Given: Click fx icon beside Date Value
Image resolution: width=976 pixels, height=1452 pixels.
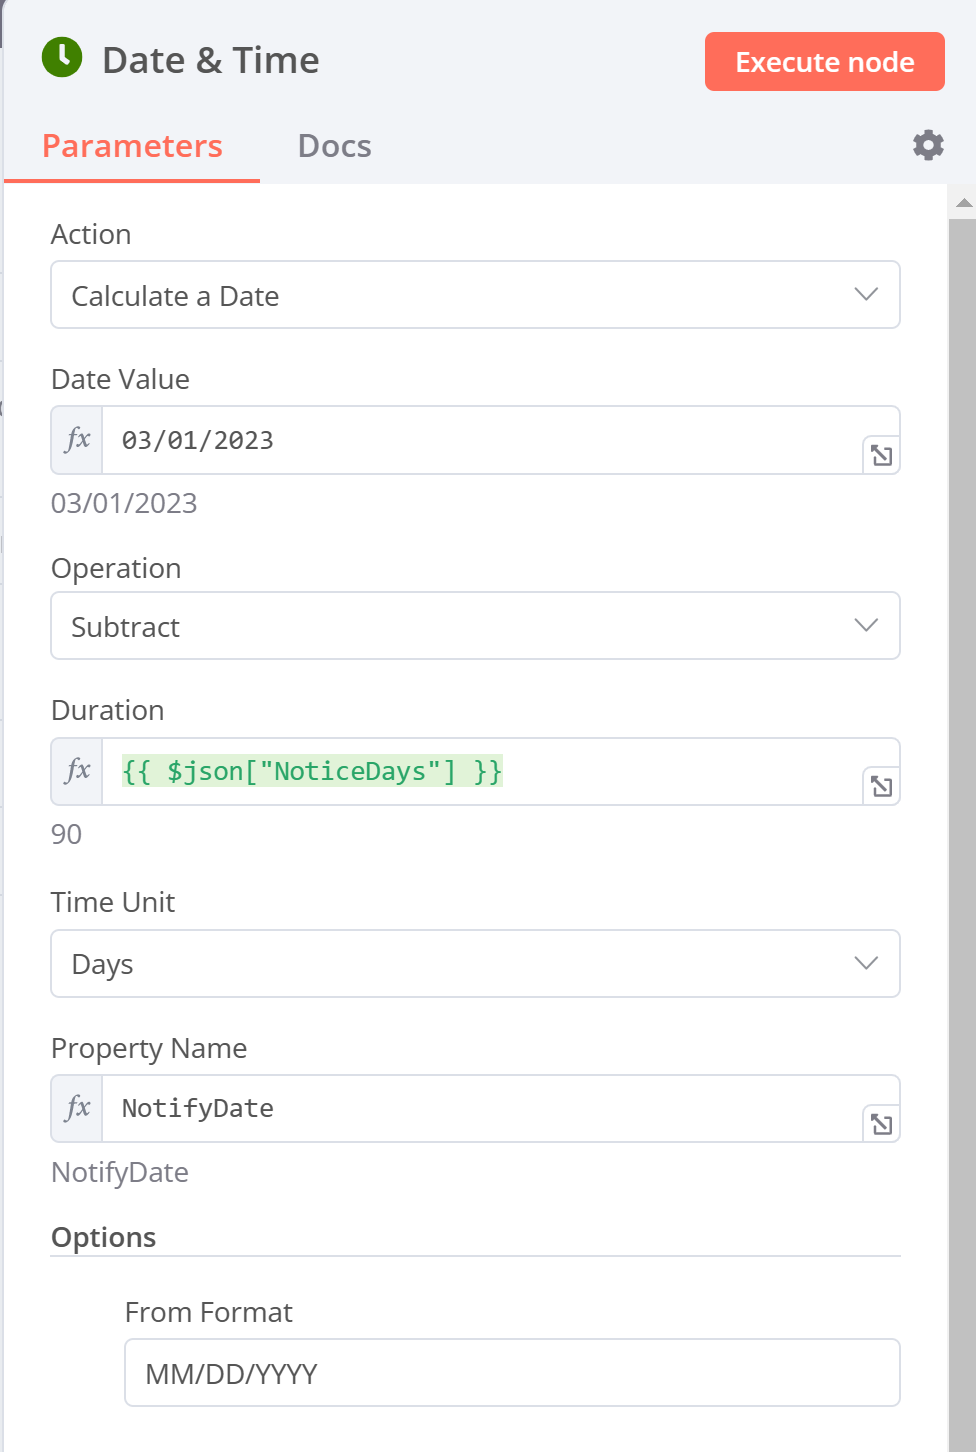Looking at the screenshot, I should pyautogui.click(x=77, y=440).
